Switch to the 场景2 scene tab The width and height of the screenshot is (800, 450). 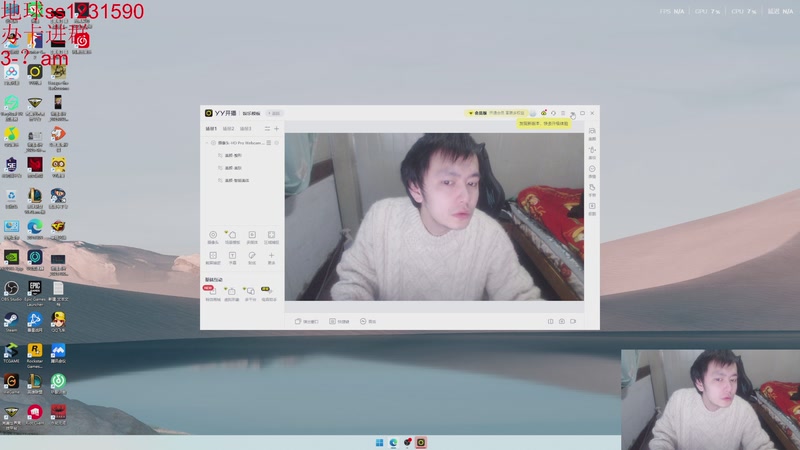[x=229, y=129]
